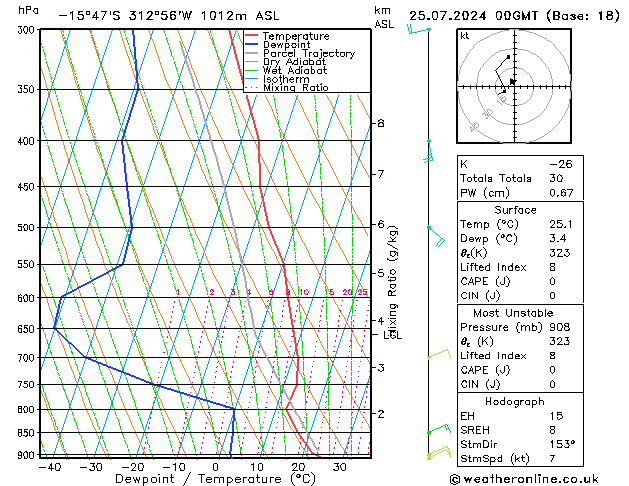The width and height of the screenshot is (629, 486).
Task: Click the 900 hPa pressure axis label
Action: tap(26, 455)
